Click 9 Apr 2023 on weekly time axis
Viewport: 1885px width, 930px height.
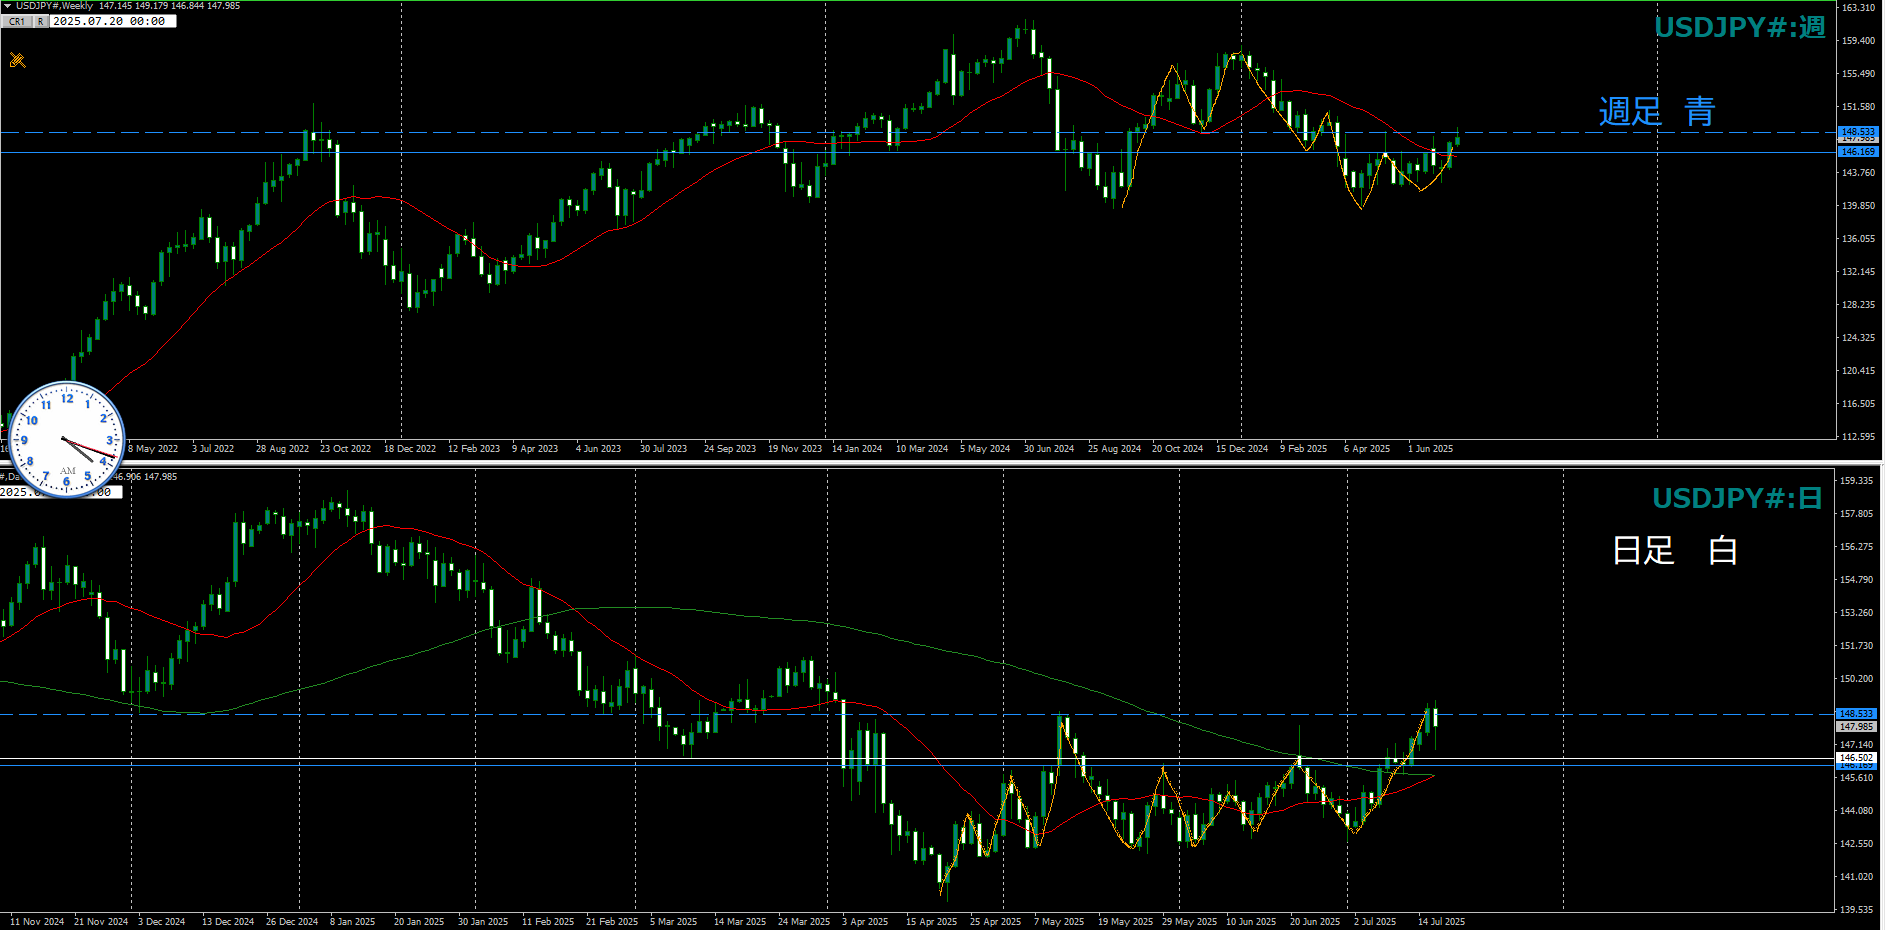point(535,449)
